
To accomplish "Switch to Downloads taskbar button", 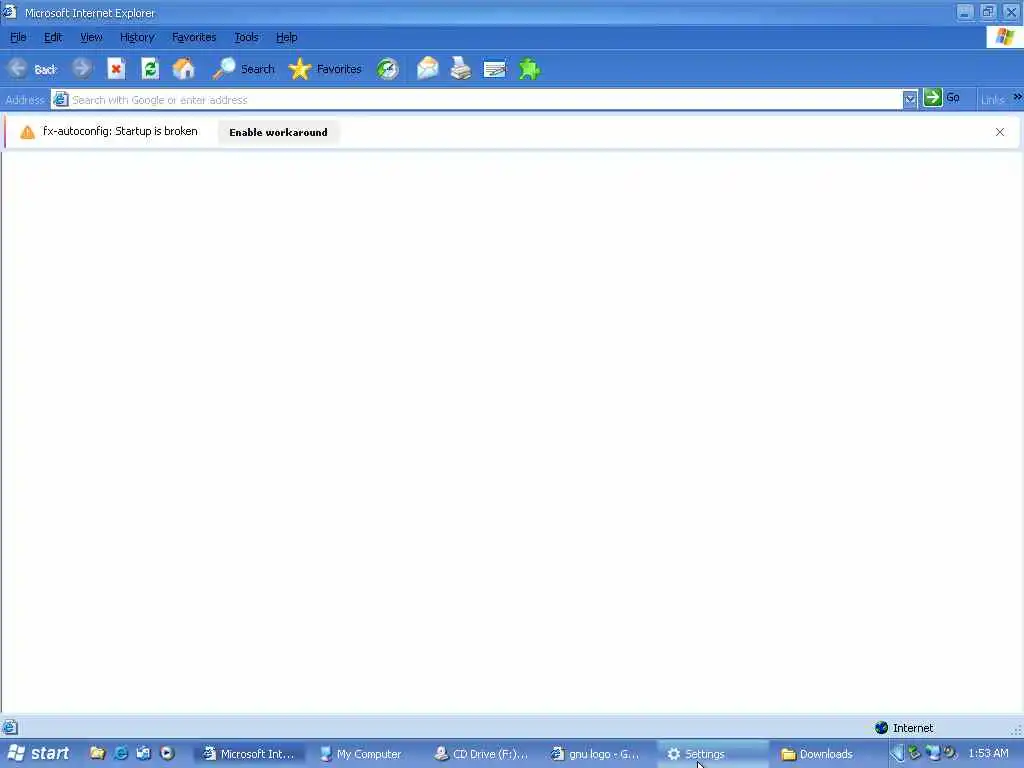I will point(827,754).
